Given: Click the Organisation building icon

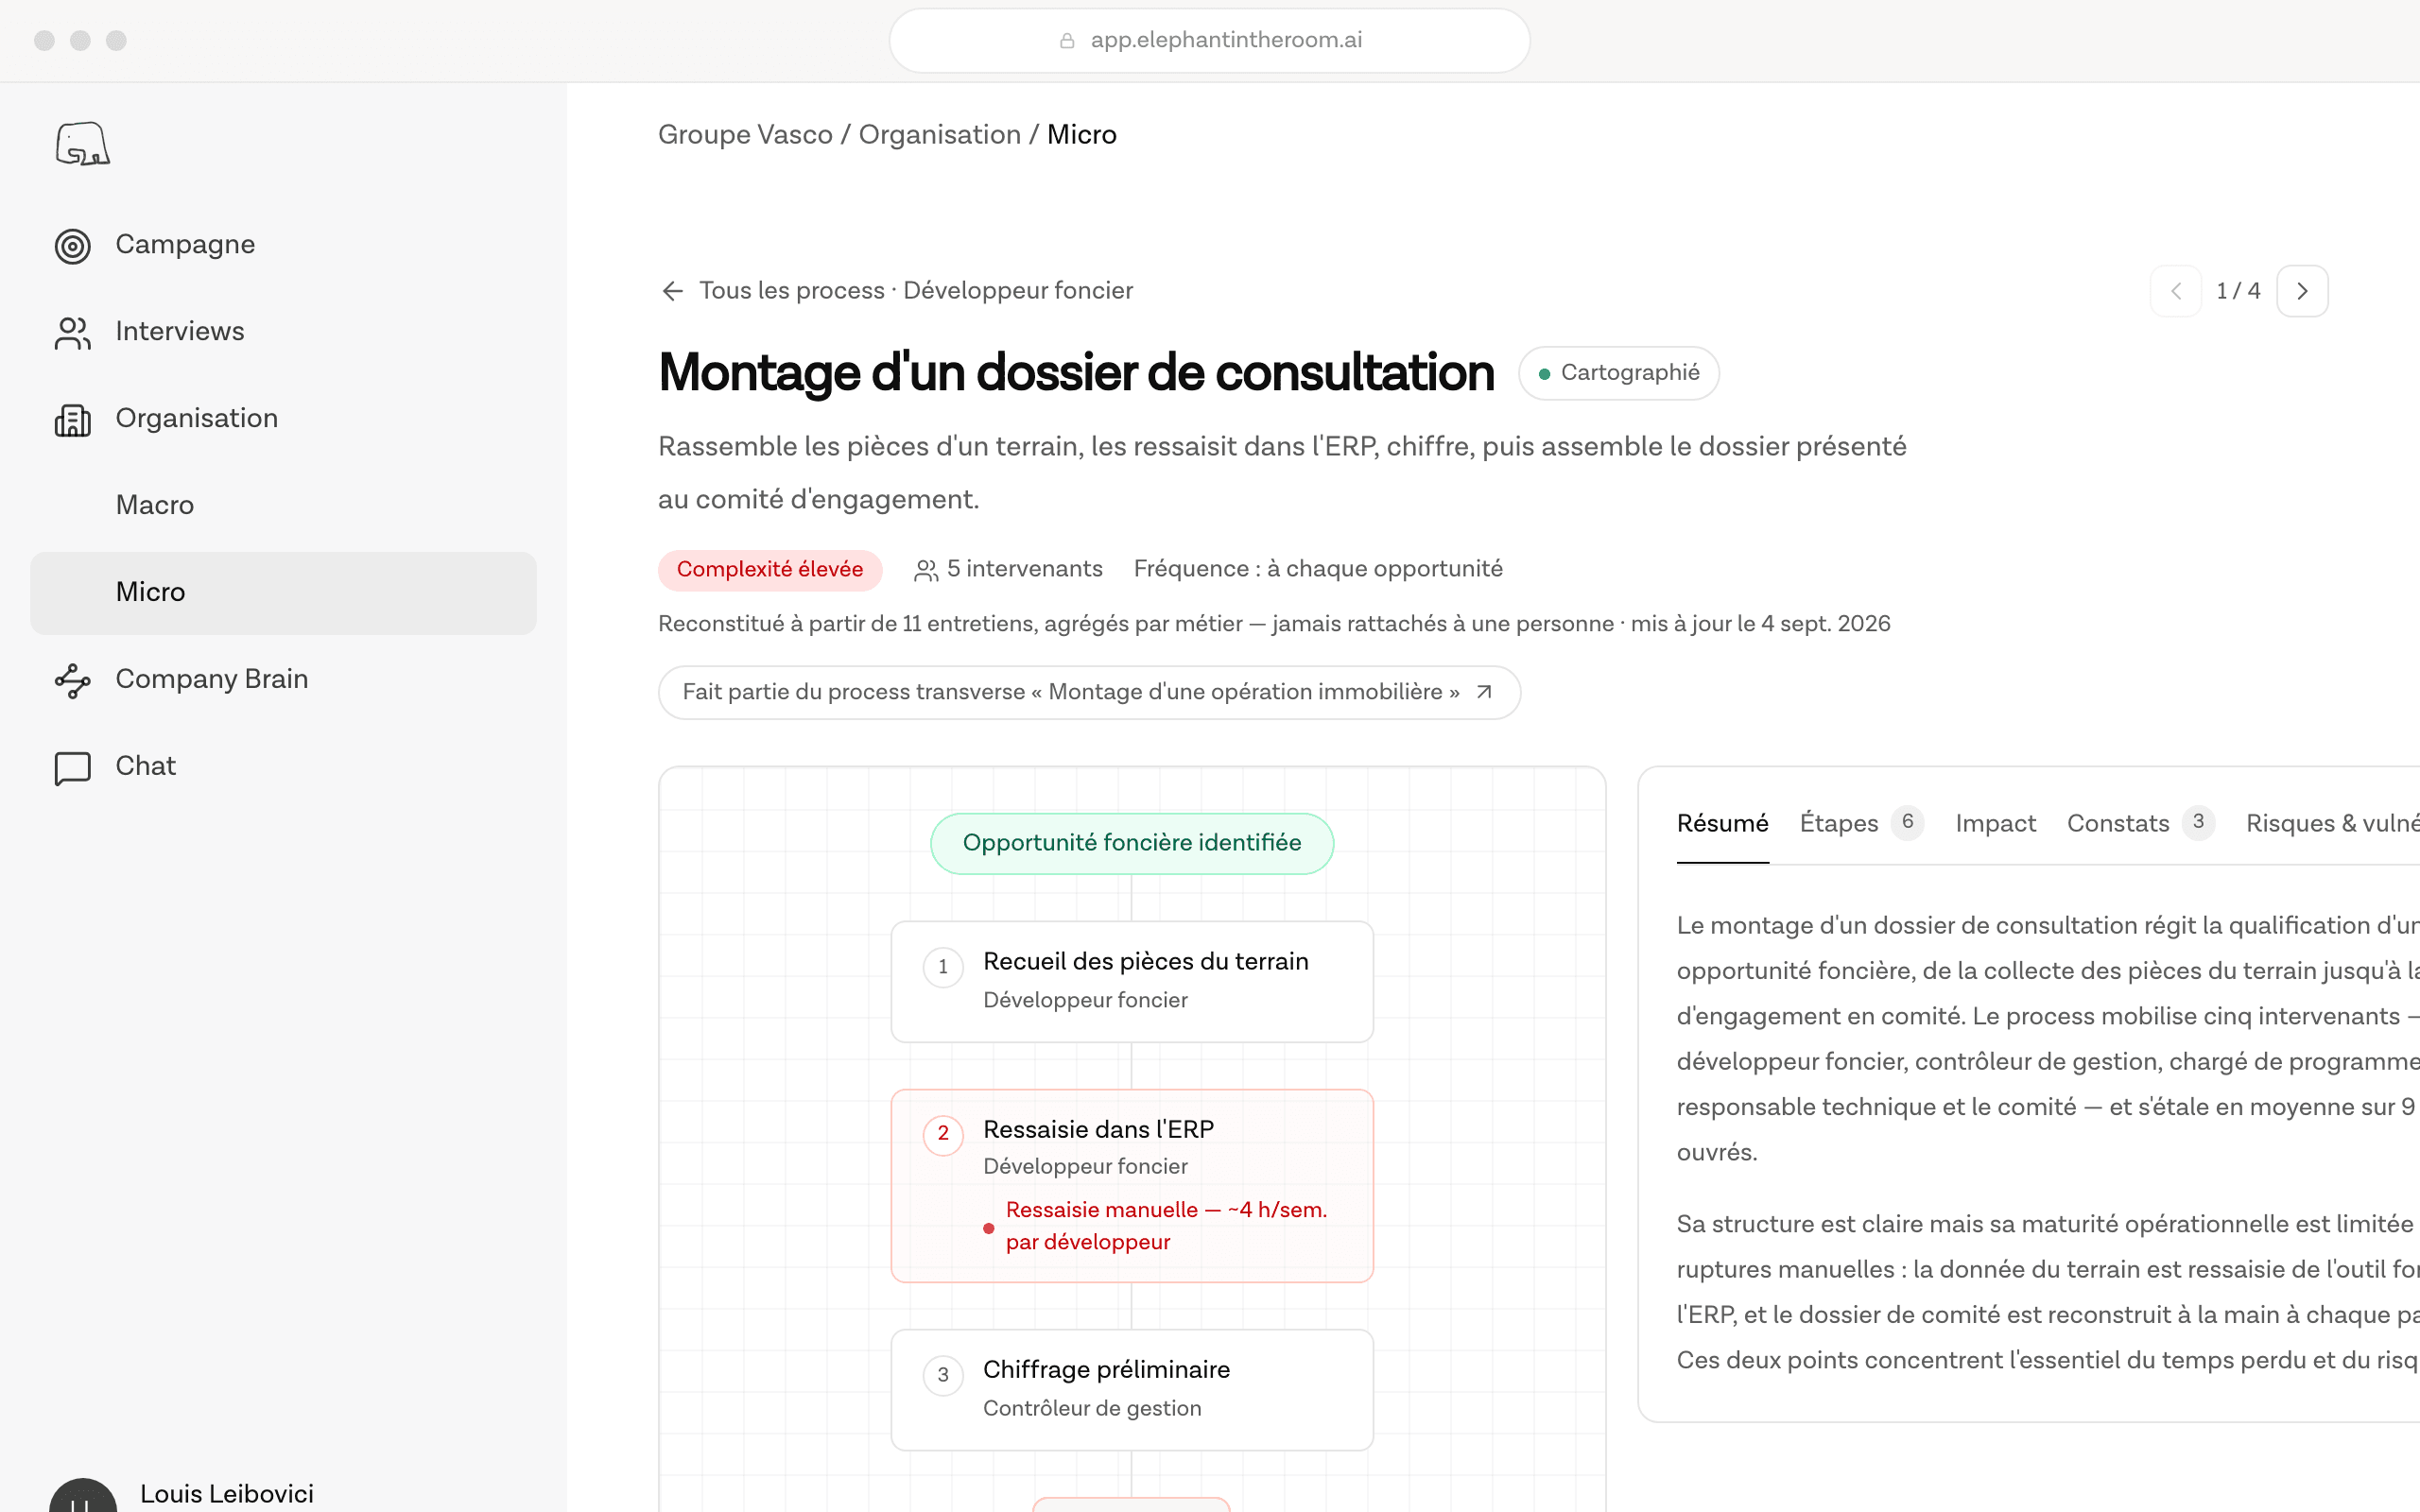Looking at the screenshot, I should point(73,420).
